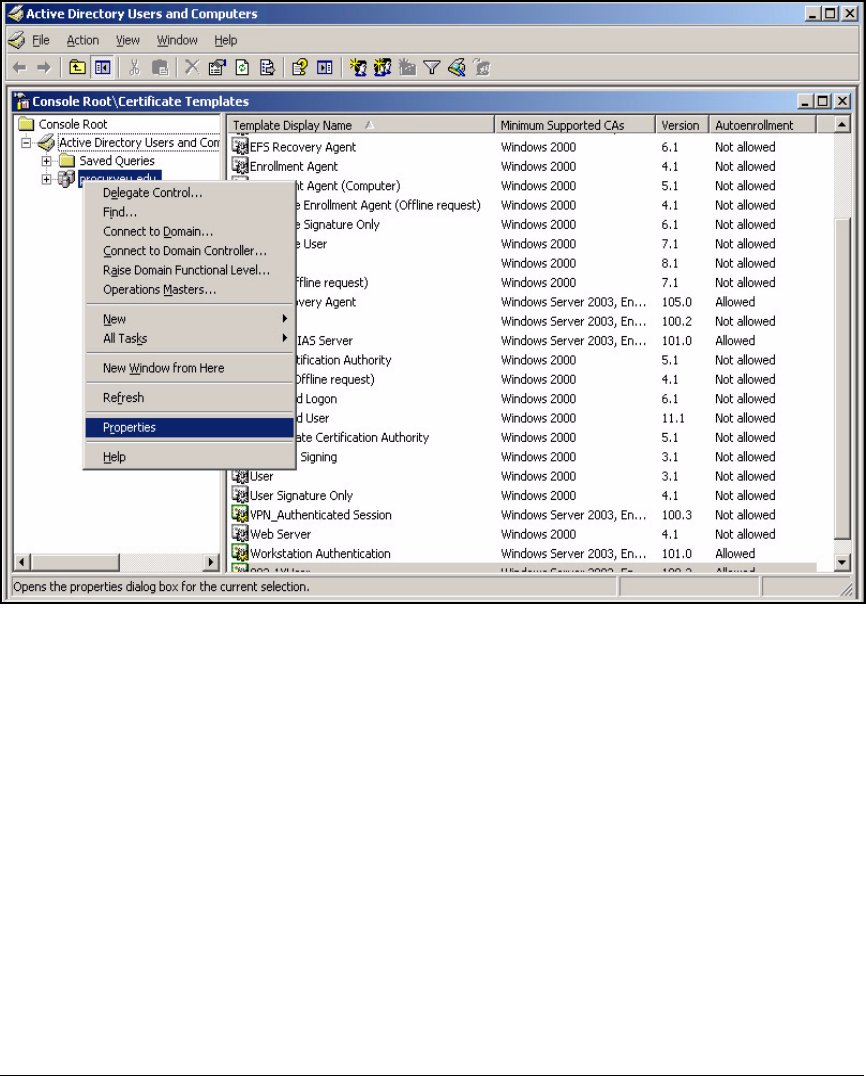Choose Raise Domain Functional Level...
Image resolution: width=866 pixels, height=1076 pixels.
point(190,270)
